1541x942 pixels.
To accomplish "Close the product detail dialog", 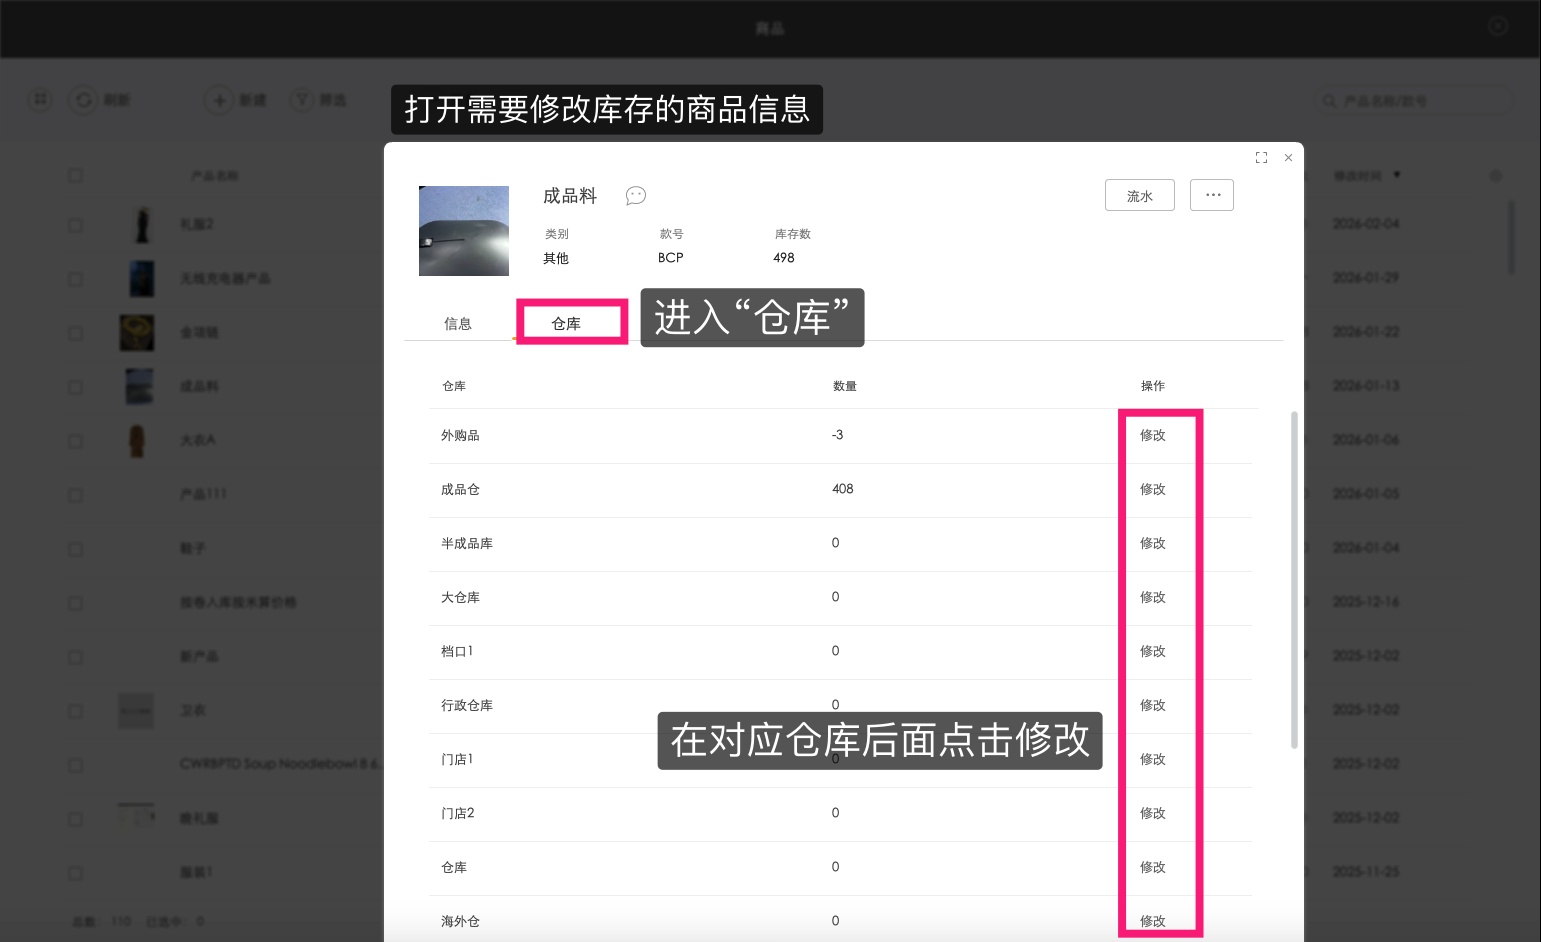I will point(1288,157).
